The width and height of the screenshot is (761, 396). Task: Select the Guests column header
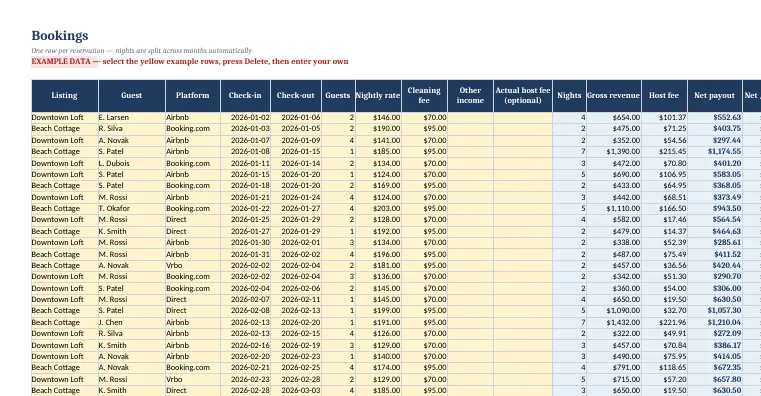point(338,96)
